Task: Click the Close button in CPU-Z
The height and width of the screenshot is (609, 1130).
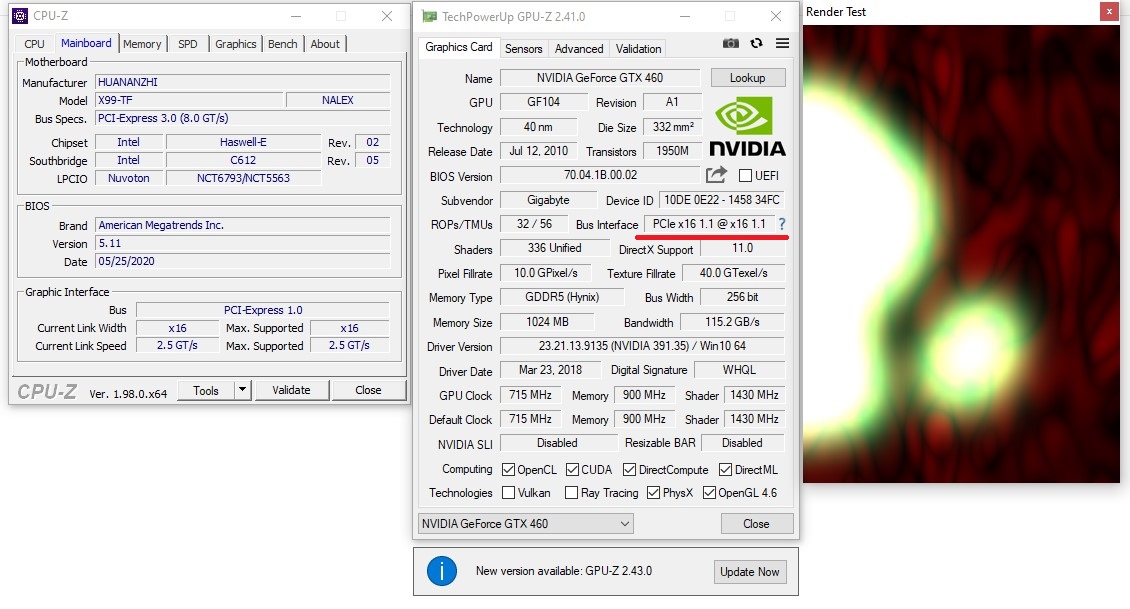Action: pyautogui.click(x=368, y=390)
